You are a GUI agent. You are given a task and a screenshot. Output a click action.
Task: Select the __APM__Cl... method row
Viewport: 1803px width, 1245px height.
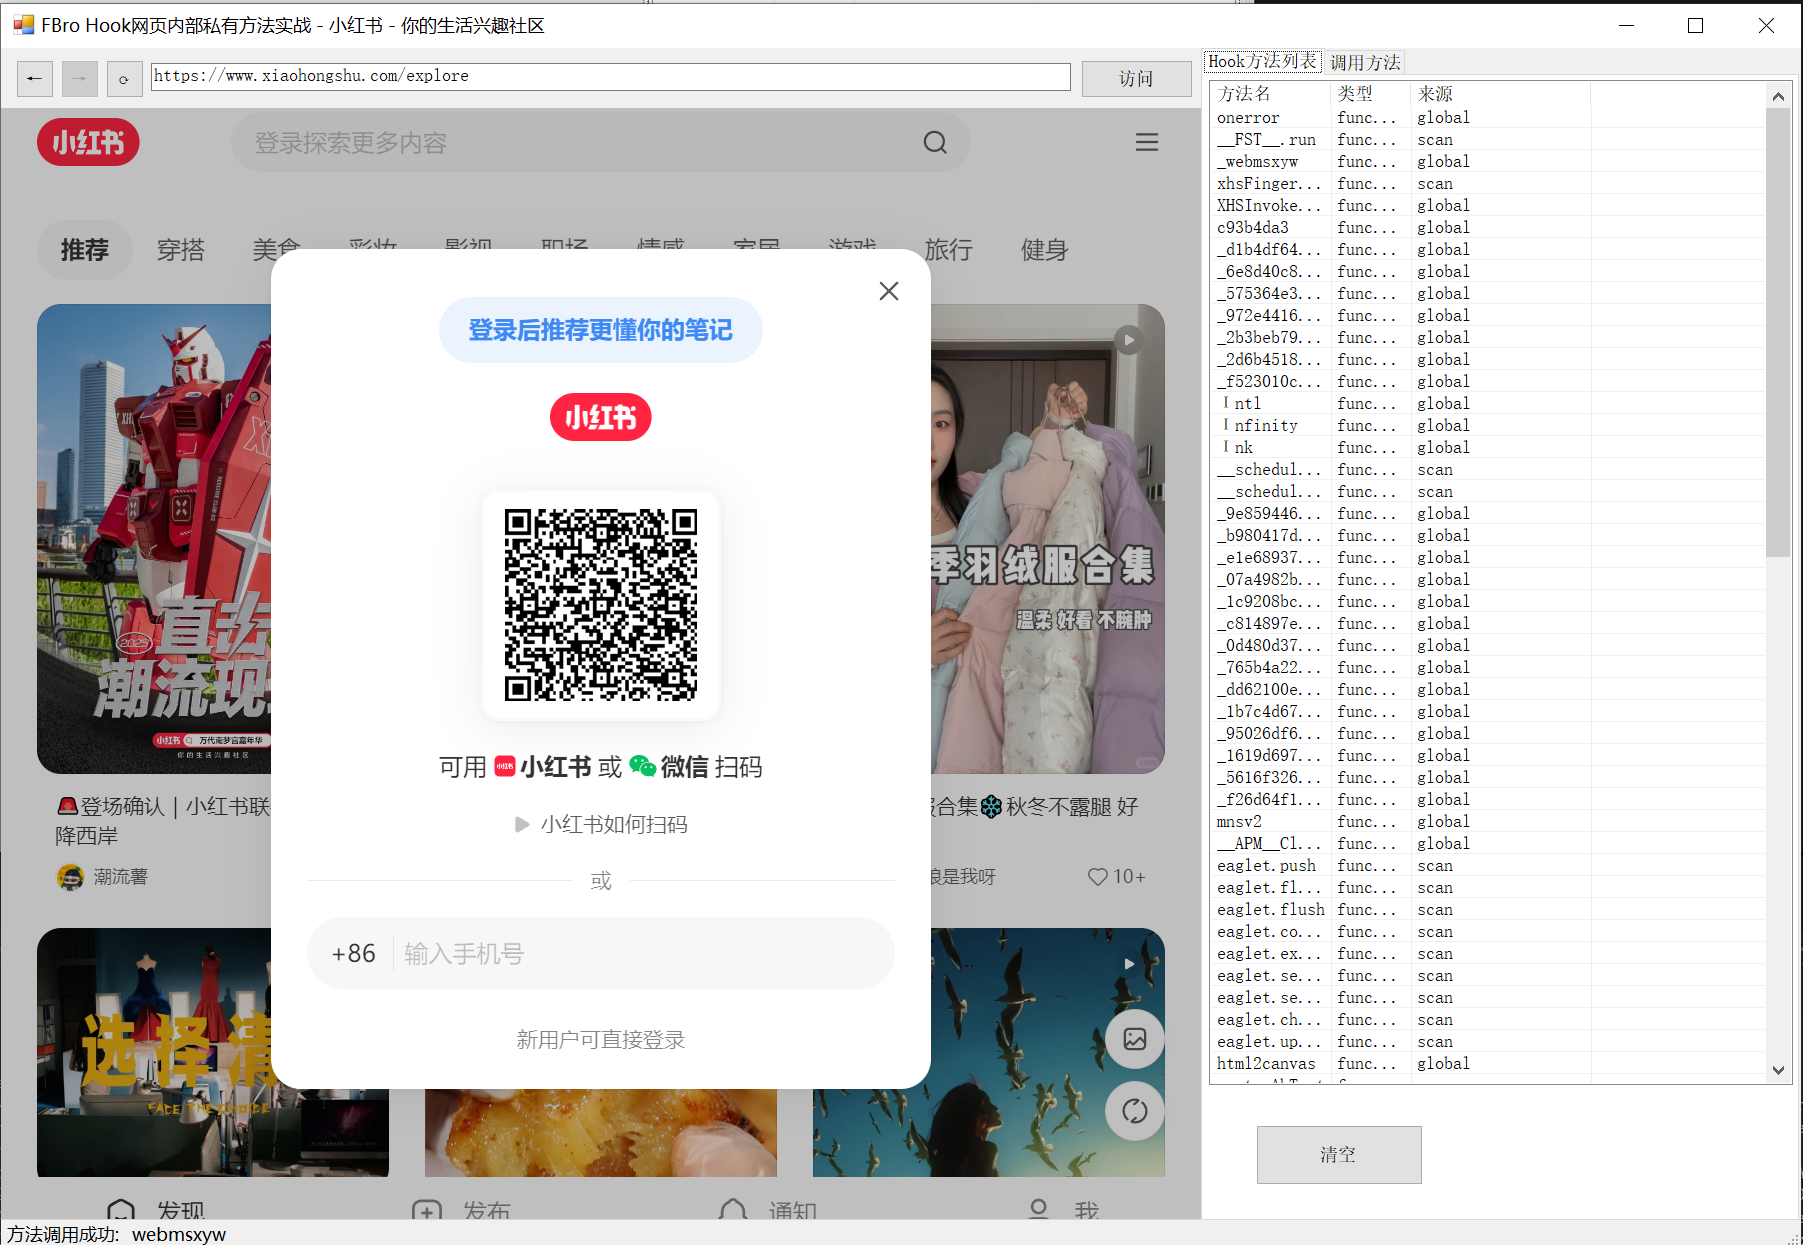[x=1487, y=844]
